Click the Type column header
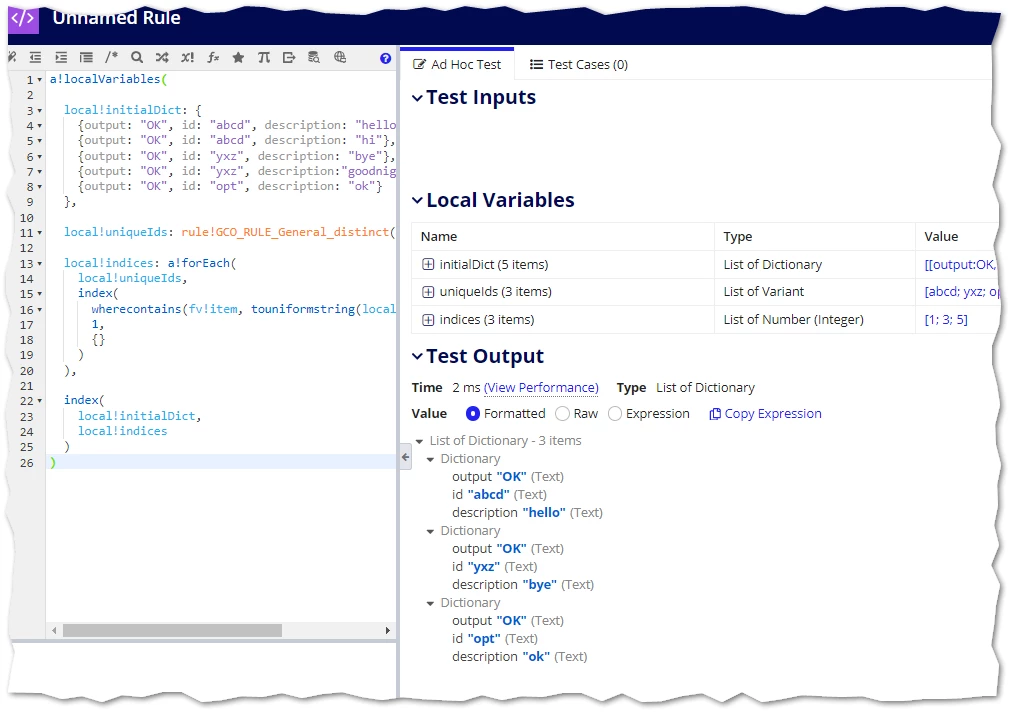Image resolution: width=1011 pixels, height=712 pixels. 738,237
